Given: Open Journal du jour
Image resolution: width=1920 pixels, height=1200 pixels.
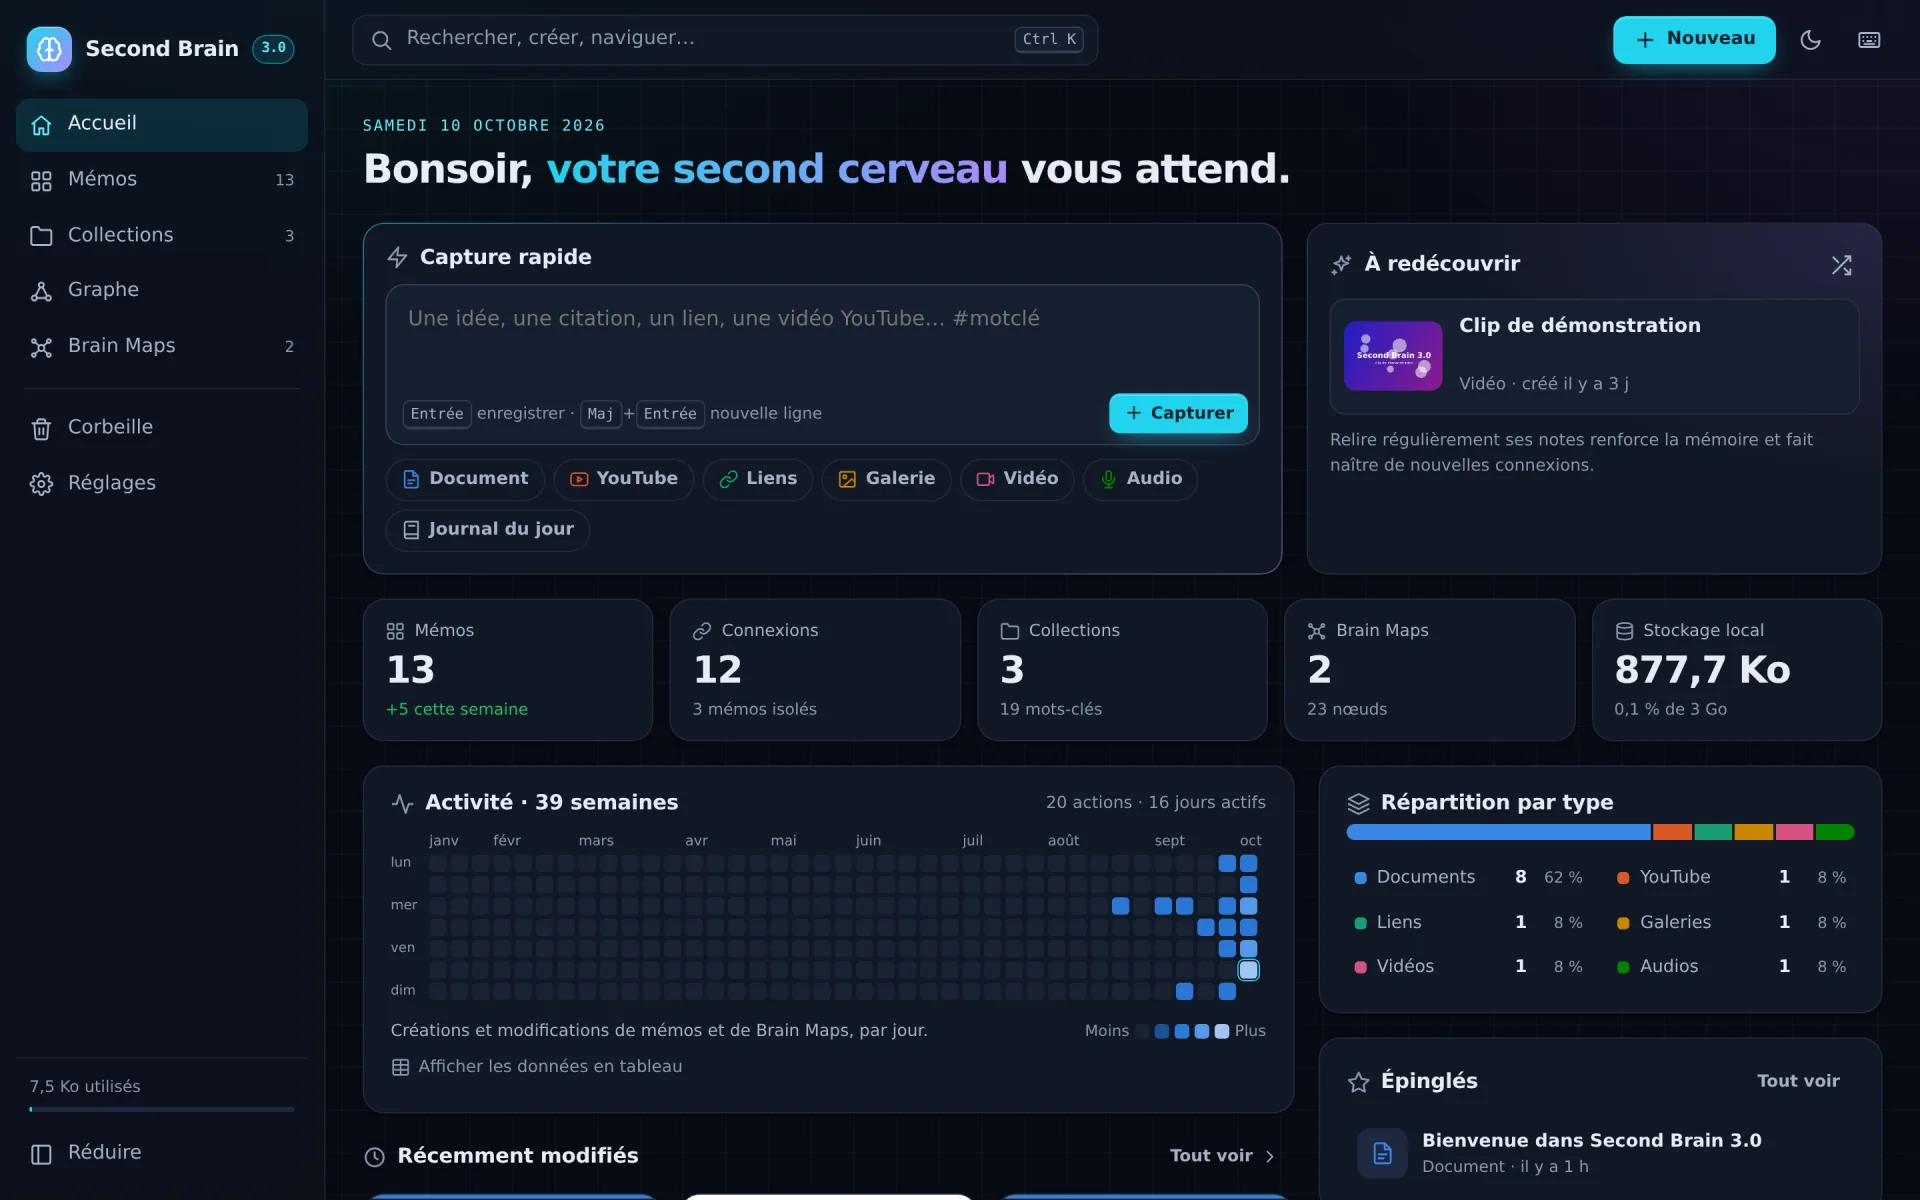Looking at the screenshot, I should 488,530.
